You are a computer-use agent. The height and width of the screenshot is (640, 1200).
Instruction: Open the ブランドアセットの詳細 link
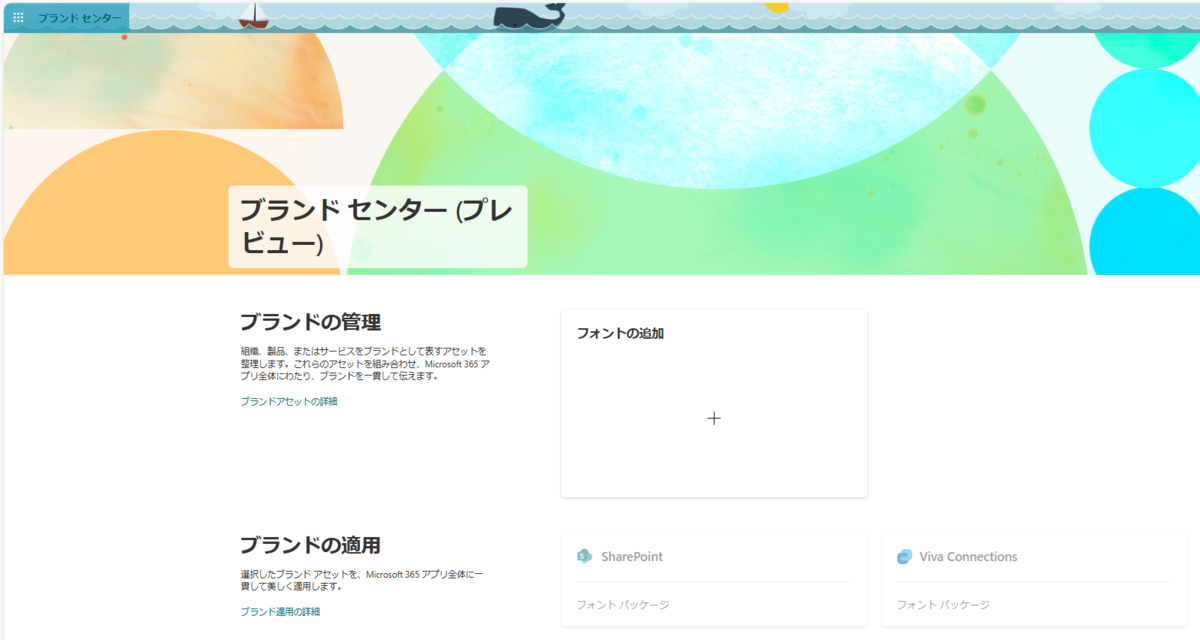pos(289,401)
